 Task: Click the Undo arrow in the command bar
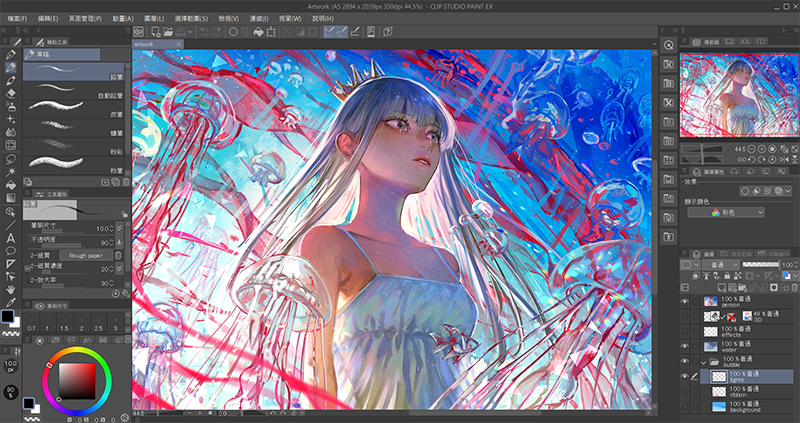click(x=206, y=31)
